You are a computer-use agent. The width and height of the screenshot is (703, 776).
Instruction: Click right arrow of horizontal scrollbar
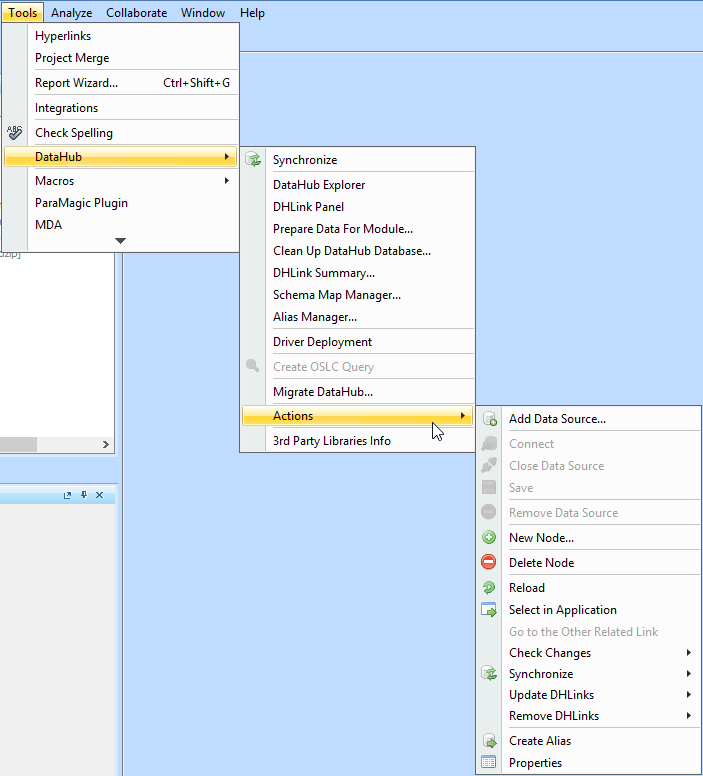(105, 444)
